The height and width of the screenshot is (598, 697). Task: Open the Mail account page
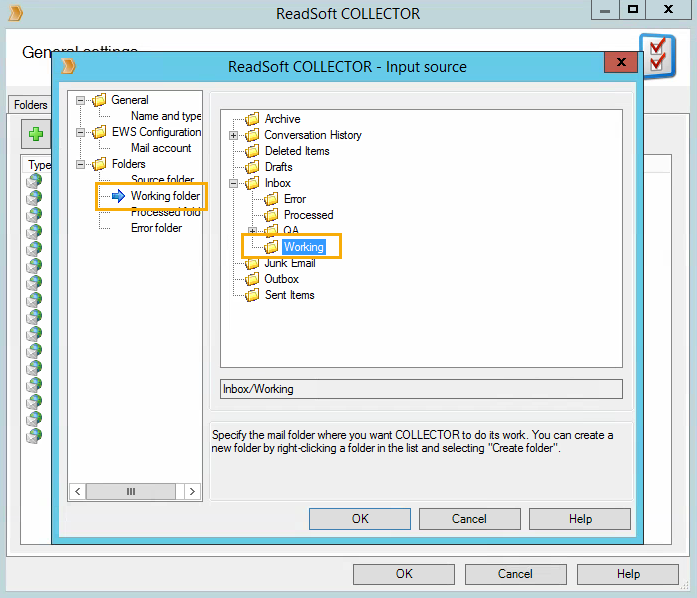(161, 148)
